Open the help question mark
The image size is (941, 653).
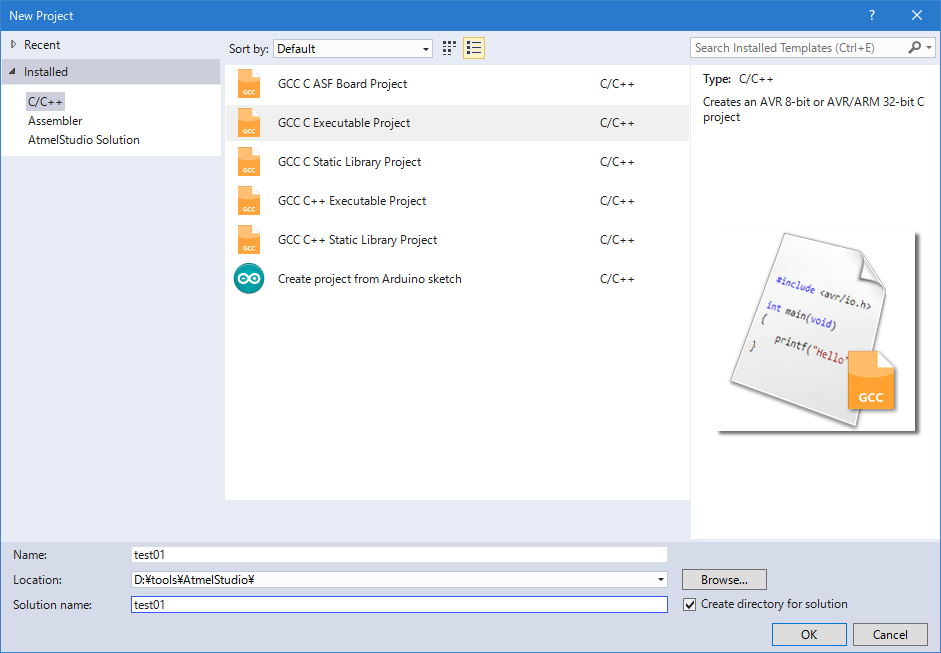(x=872, y=16)
